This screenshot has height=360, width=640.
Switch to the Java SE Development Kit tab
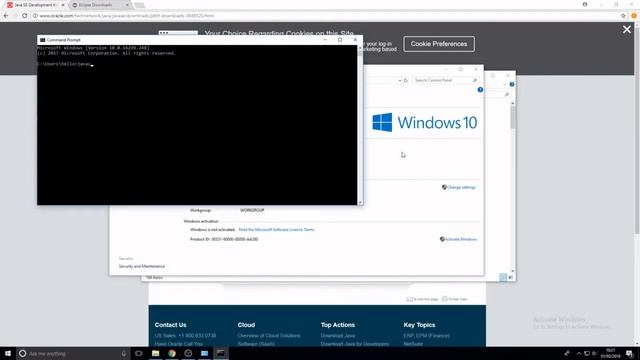click(35, 5)
